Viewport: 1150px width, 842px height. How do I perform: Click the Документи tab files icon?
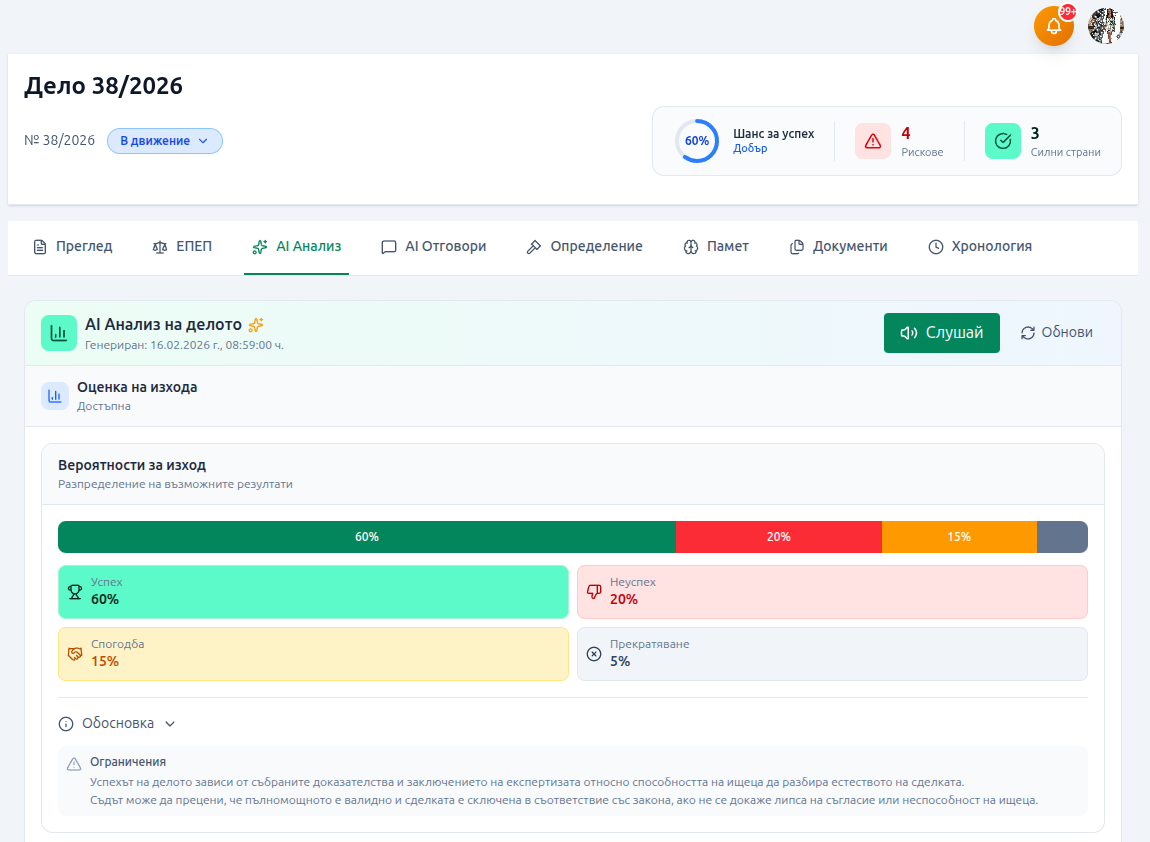click(796, 247)
